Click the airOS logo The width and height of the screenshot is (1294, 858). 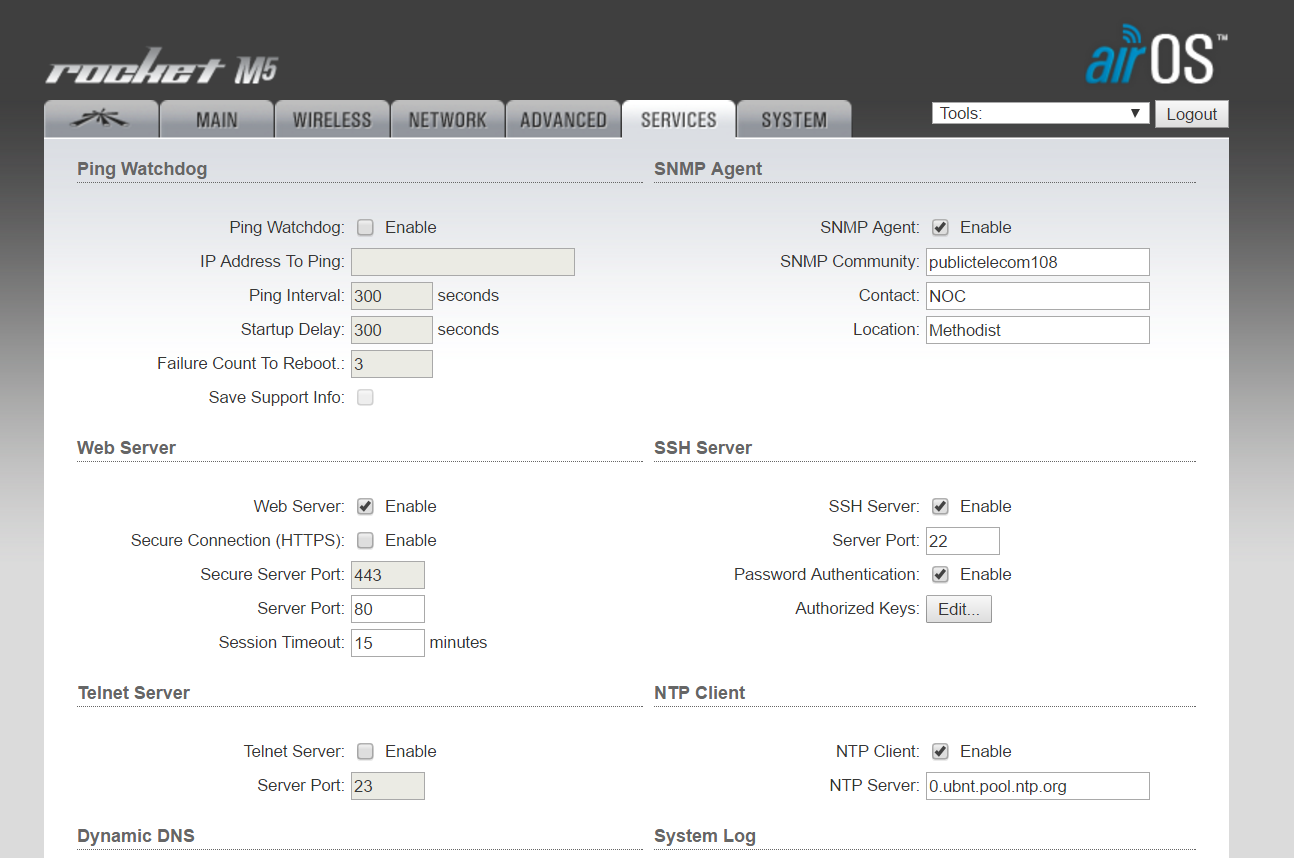click(x=1155, y=59)
